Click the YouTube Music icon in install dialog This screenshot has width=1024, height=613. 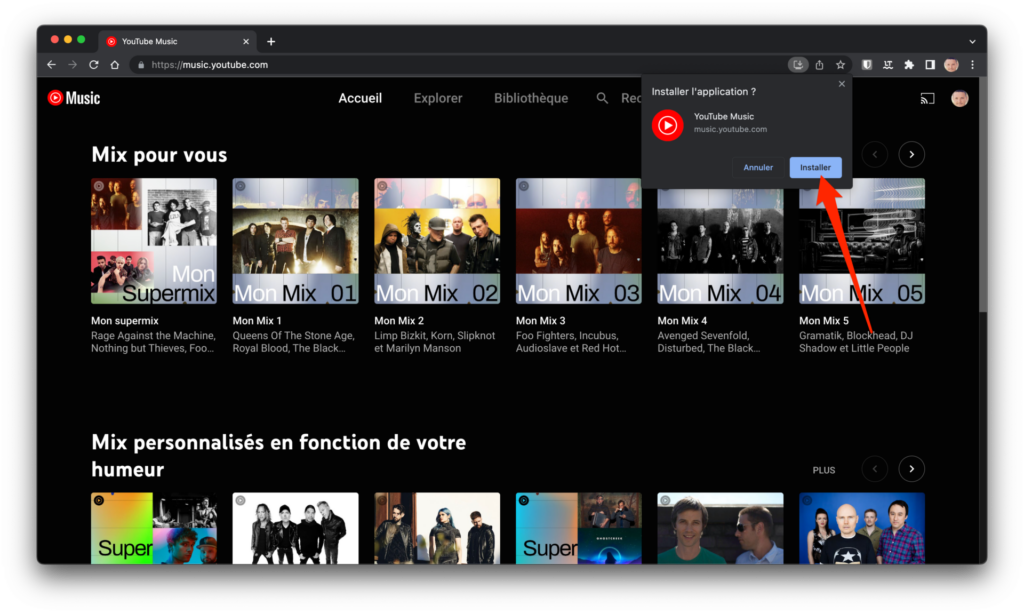tap(667, 125)
